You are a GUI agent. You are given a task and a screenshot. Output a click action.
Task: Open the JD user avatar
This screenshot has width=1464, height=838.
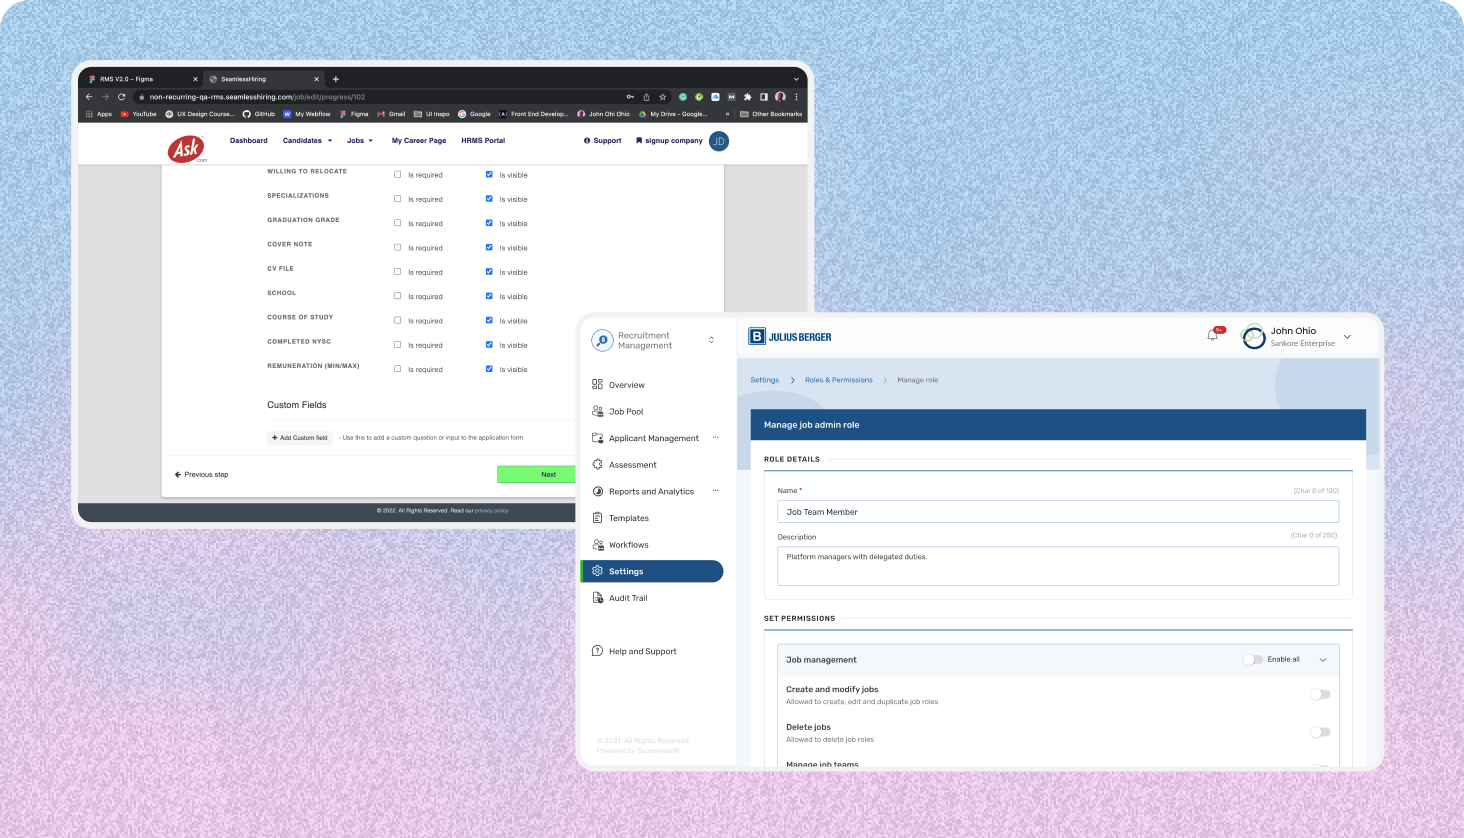point(718,141)
